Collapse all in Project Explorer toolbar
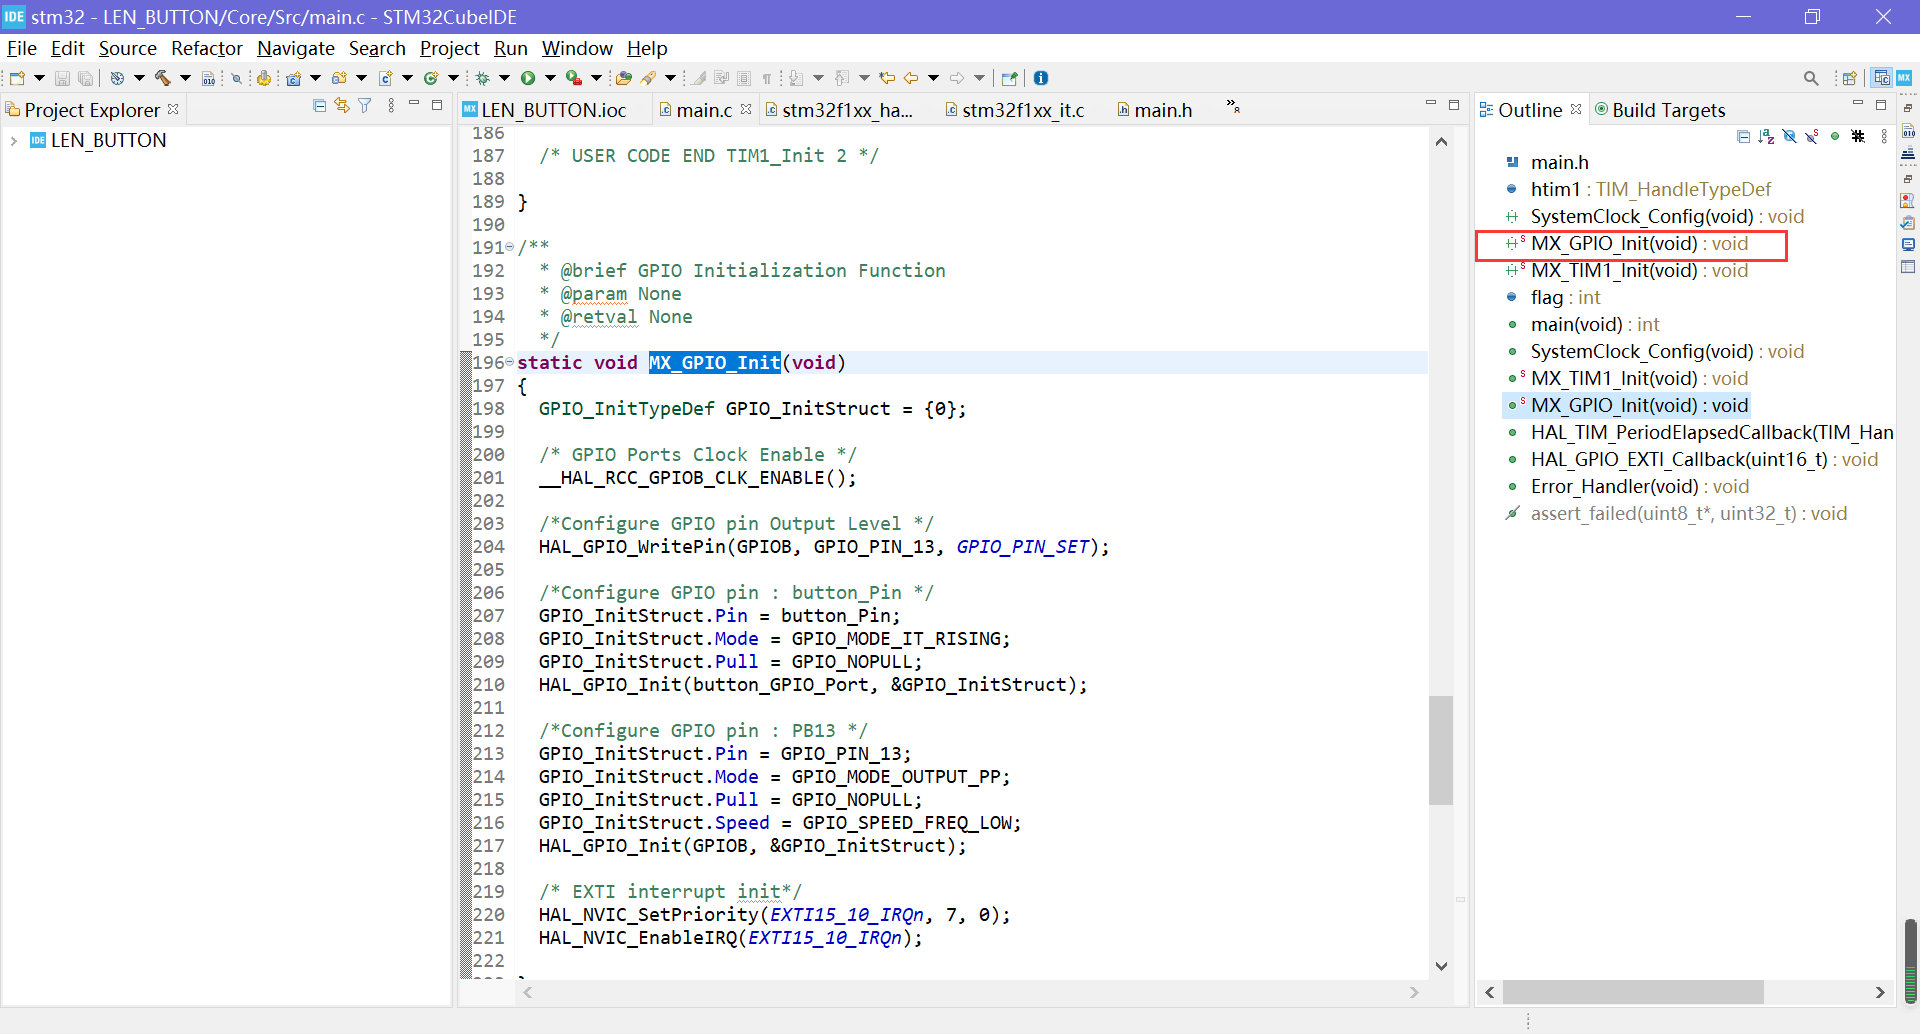 (319, 106)
